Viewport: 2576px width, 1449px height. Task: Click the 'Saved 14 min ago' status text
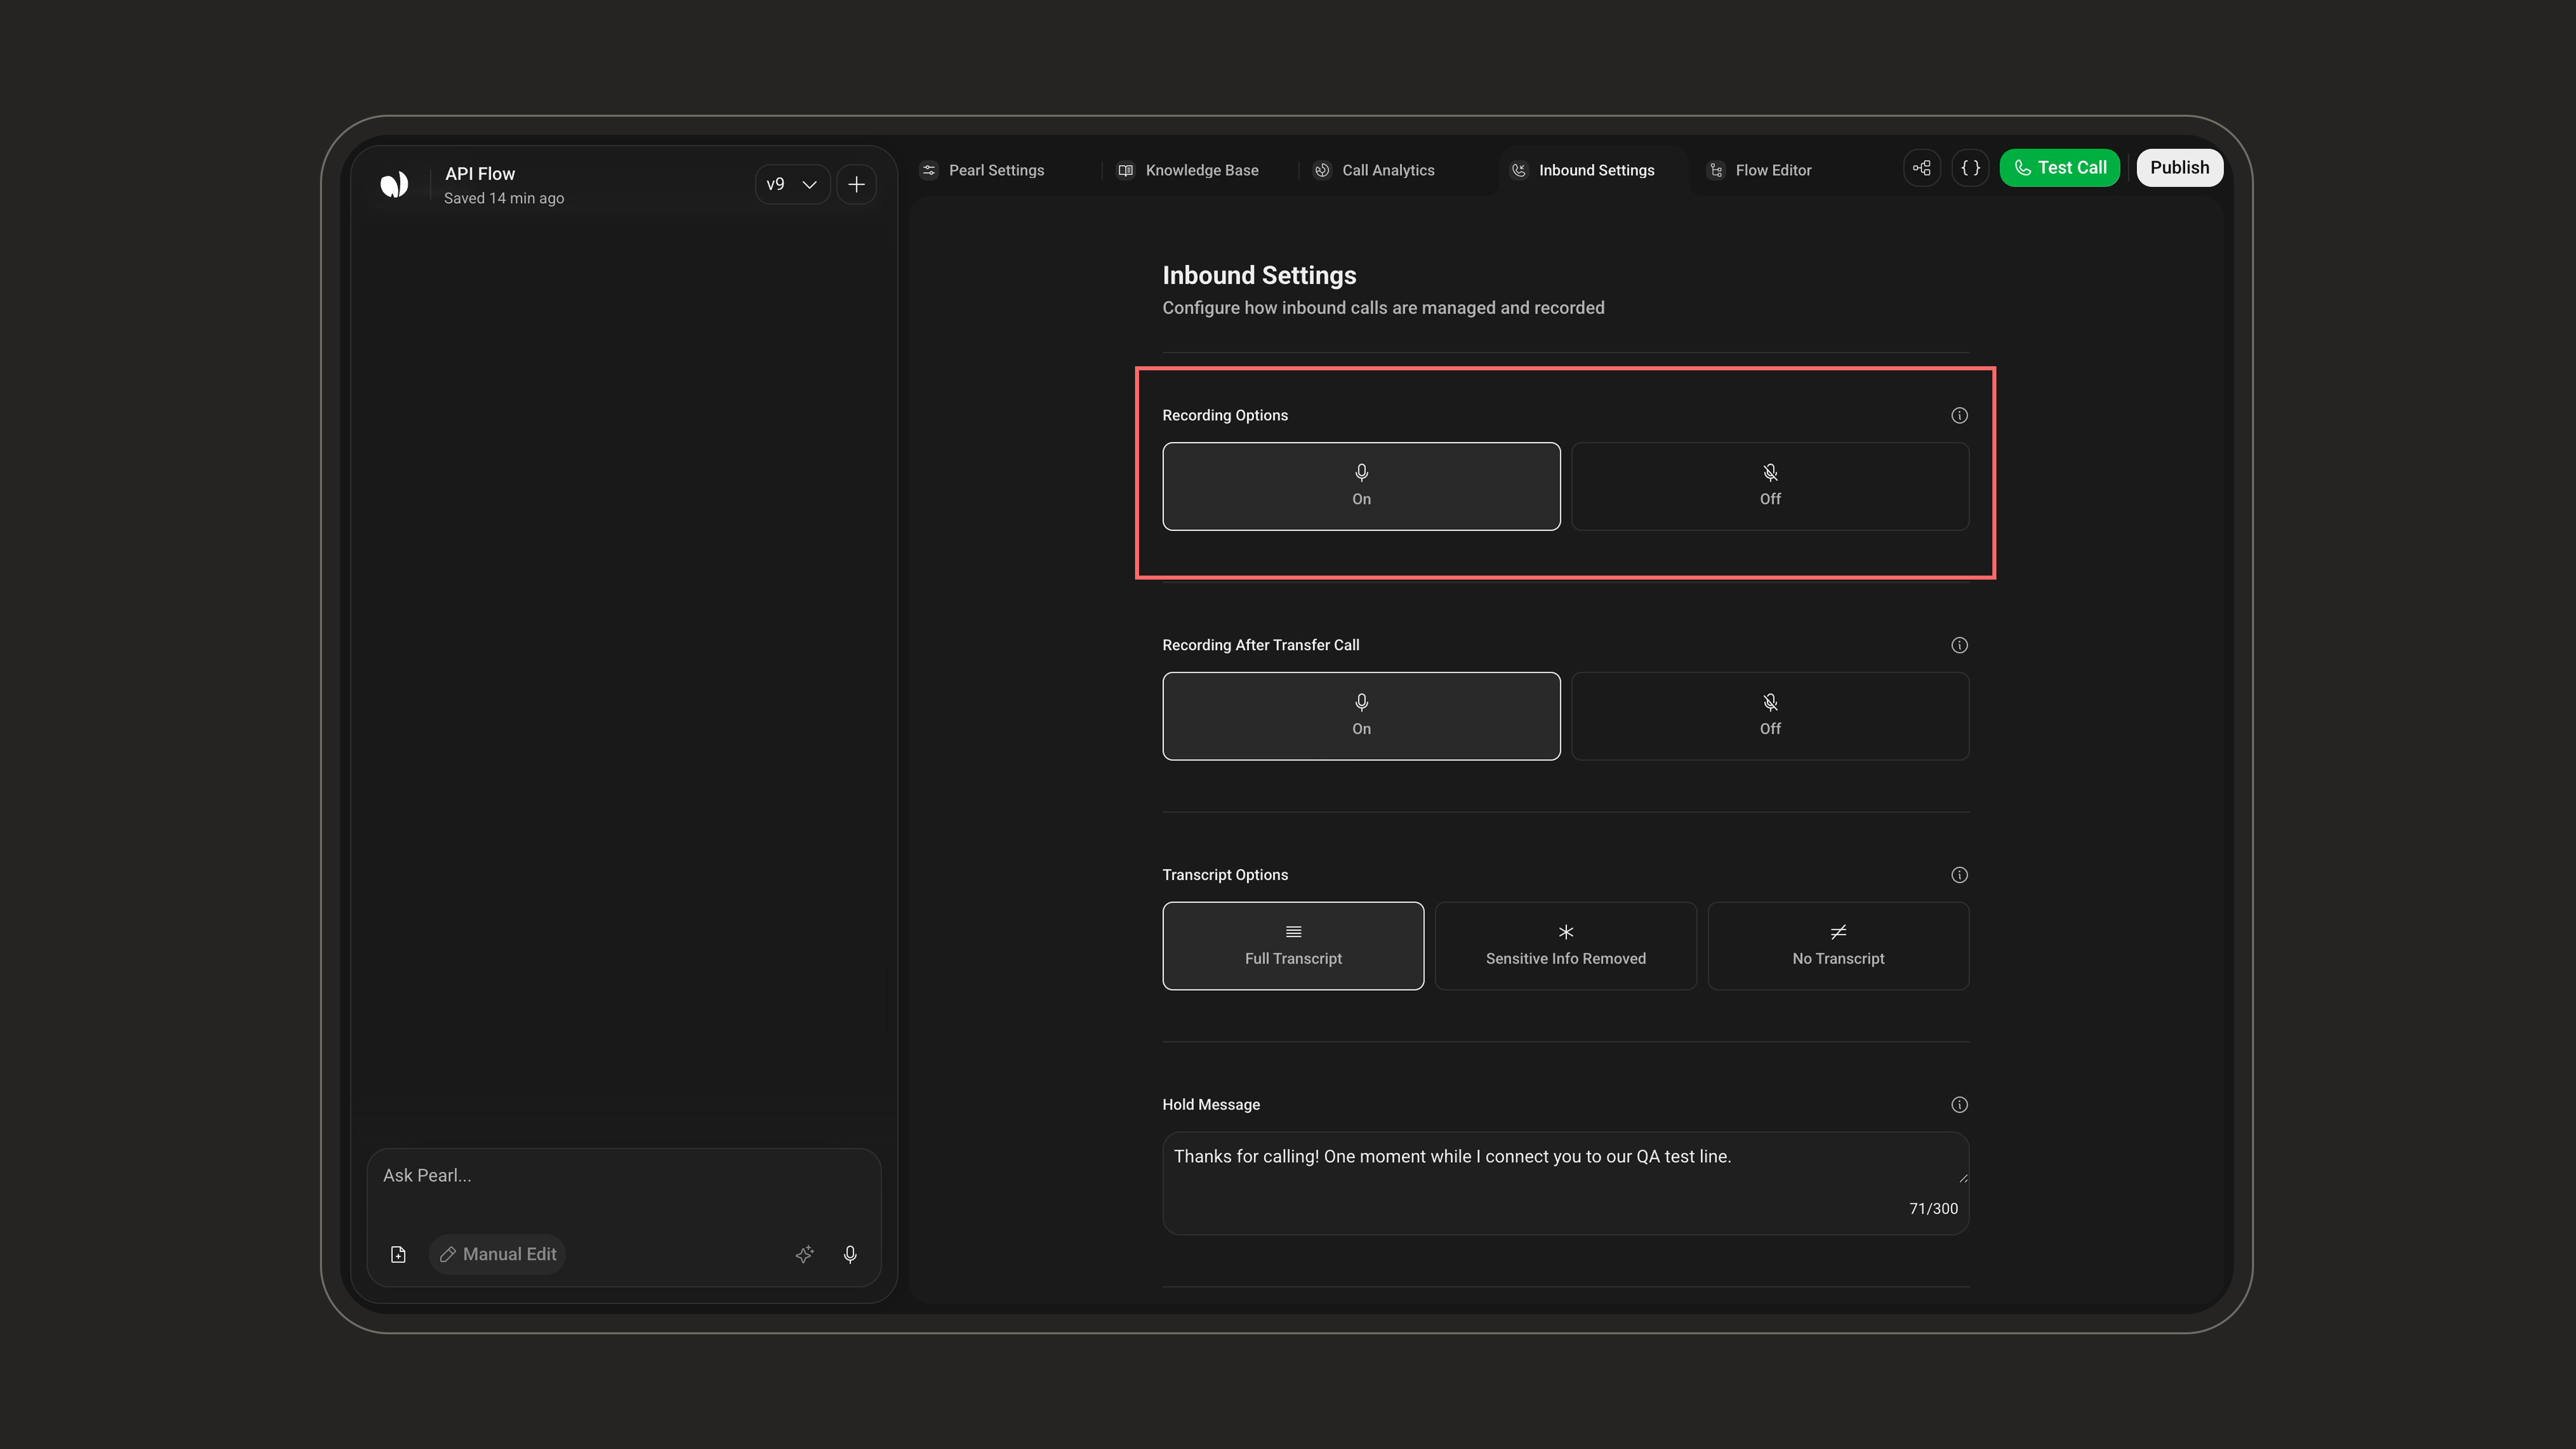504,198
